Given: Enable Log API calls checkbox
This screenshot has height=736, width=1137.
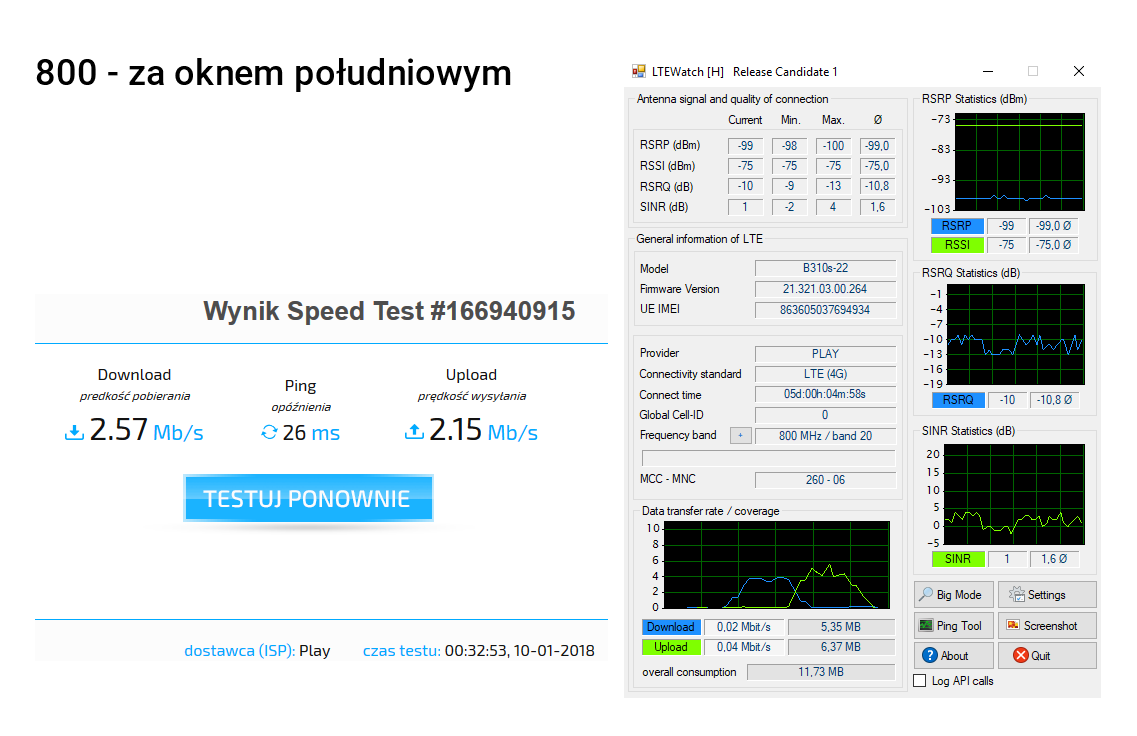Looking at the screenshot, I should (x=920, y=681).
